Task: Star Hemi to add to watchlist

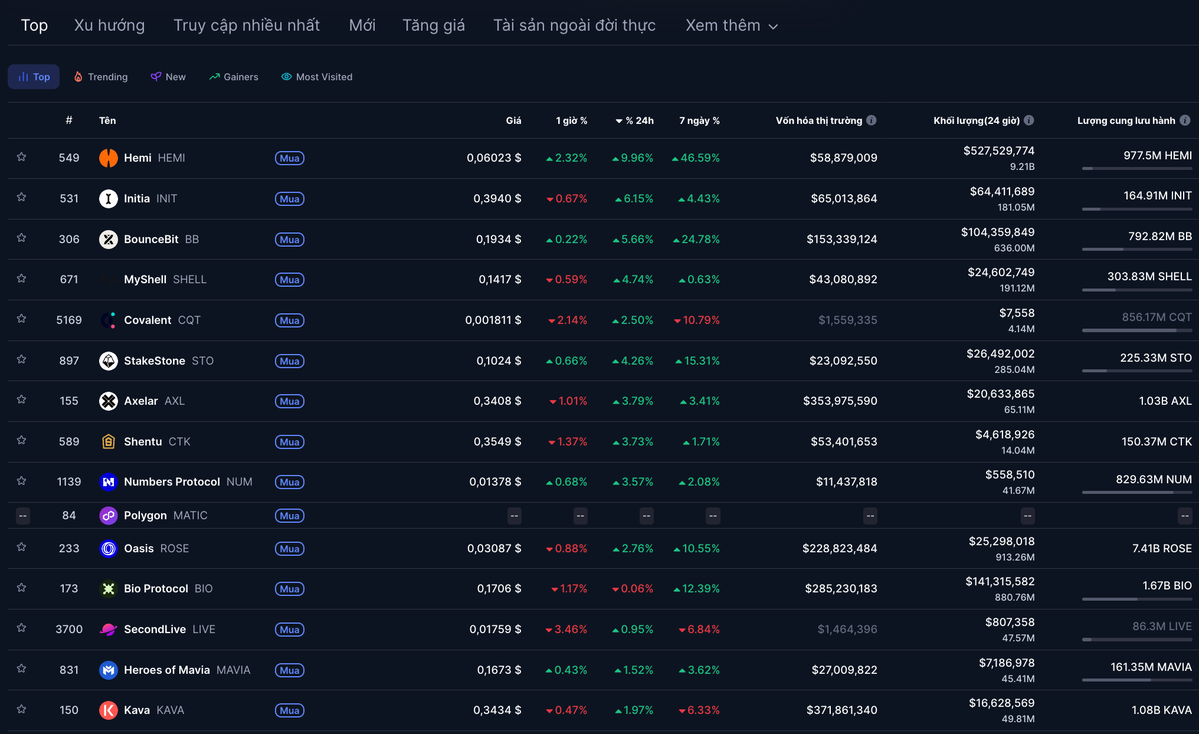Action: pos(21,157)
